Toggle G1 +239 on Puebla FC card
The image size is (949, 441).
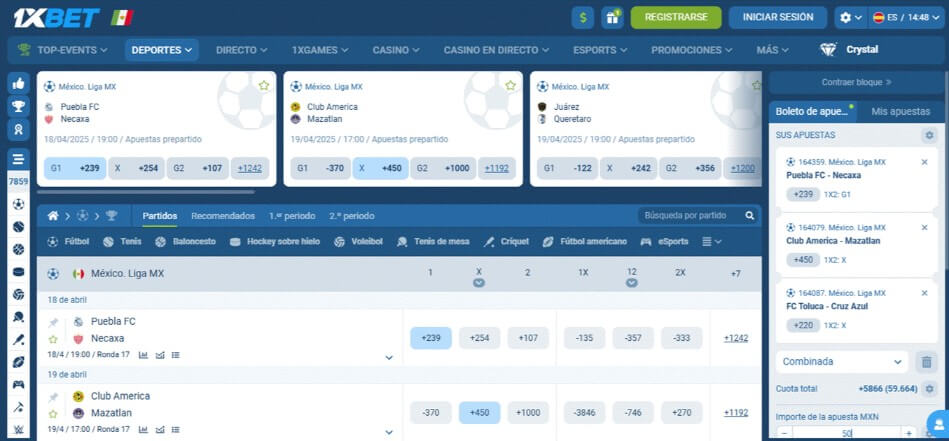[75, 168]
